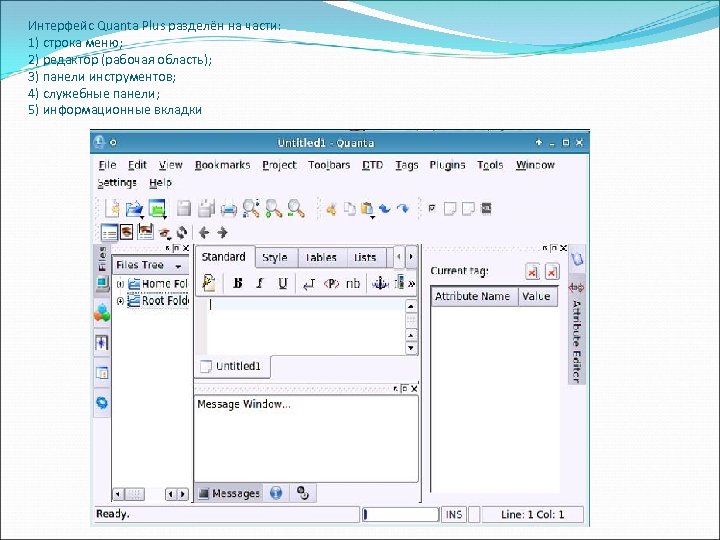720x540 pixels.
Task: Click the Attribute Name column header
Action: click(x=473, y=297)
